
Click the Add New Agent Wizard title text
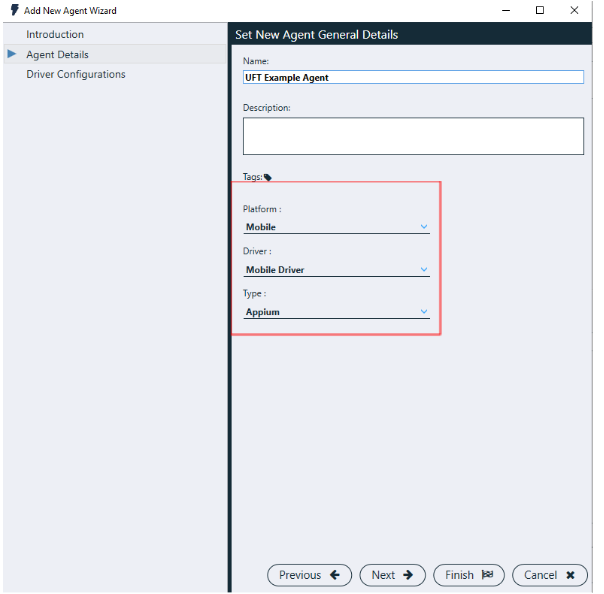70,11
